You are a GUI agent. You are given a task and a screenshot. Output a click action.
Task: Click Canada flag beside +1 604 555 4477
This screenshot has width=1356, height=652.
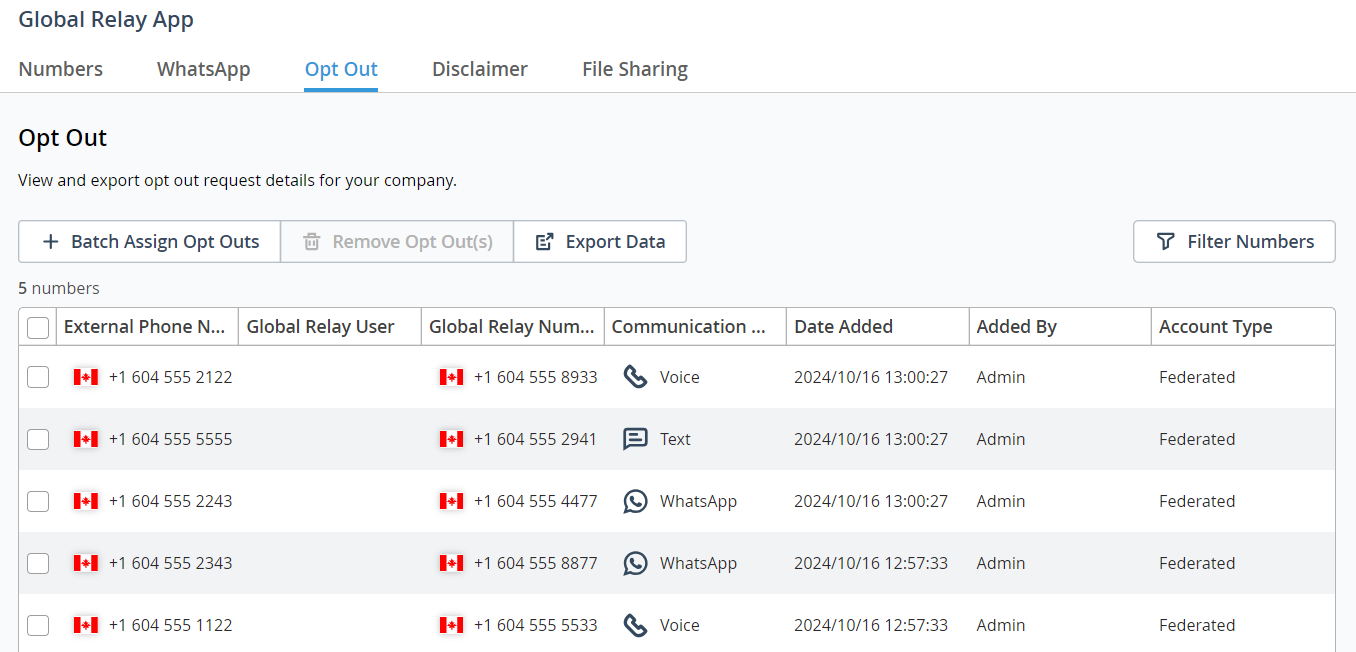451,501
